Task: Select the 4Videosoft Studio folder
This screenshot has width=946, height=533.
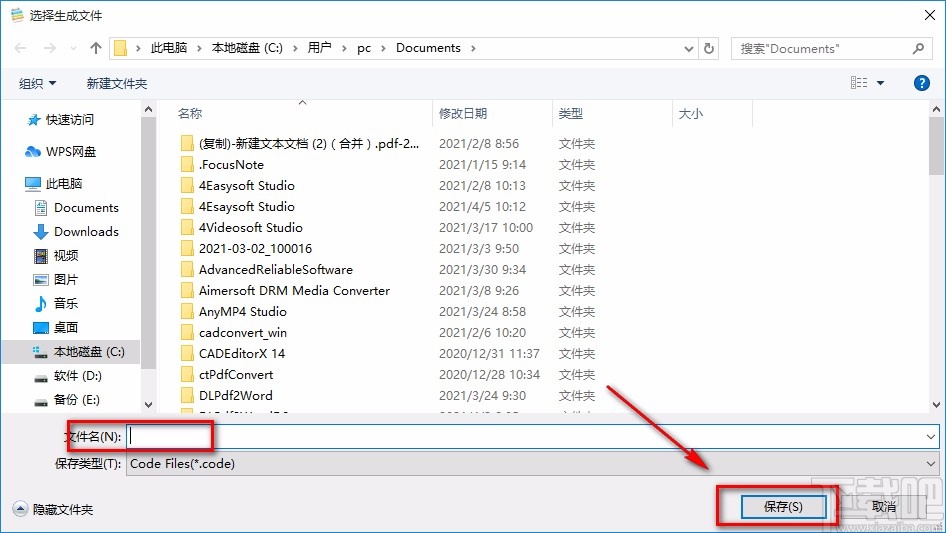Action: coord(250,228)
